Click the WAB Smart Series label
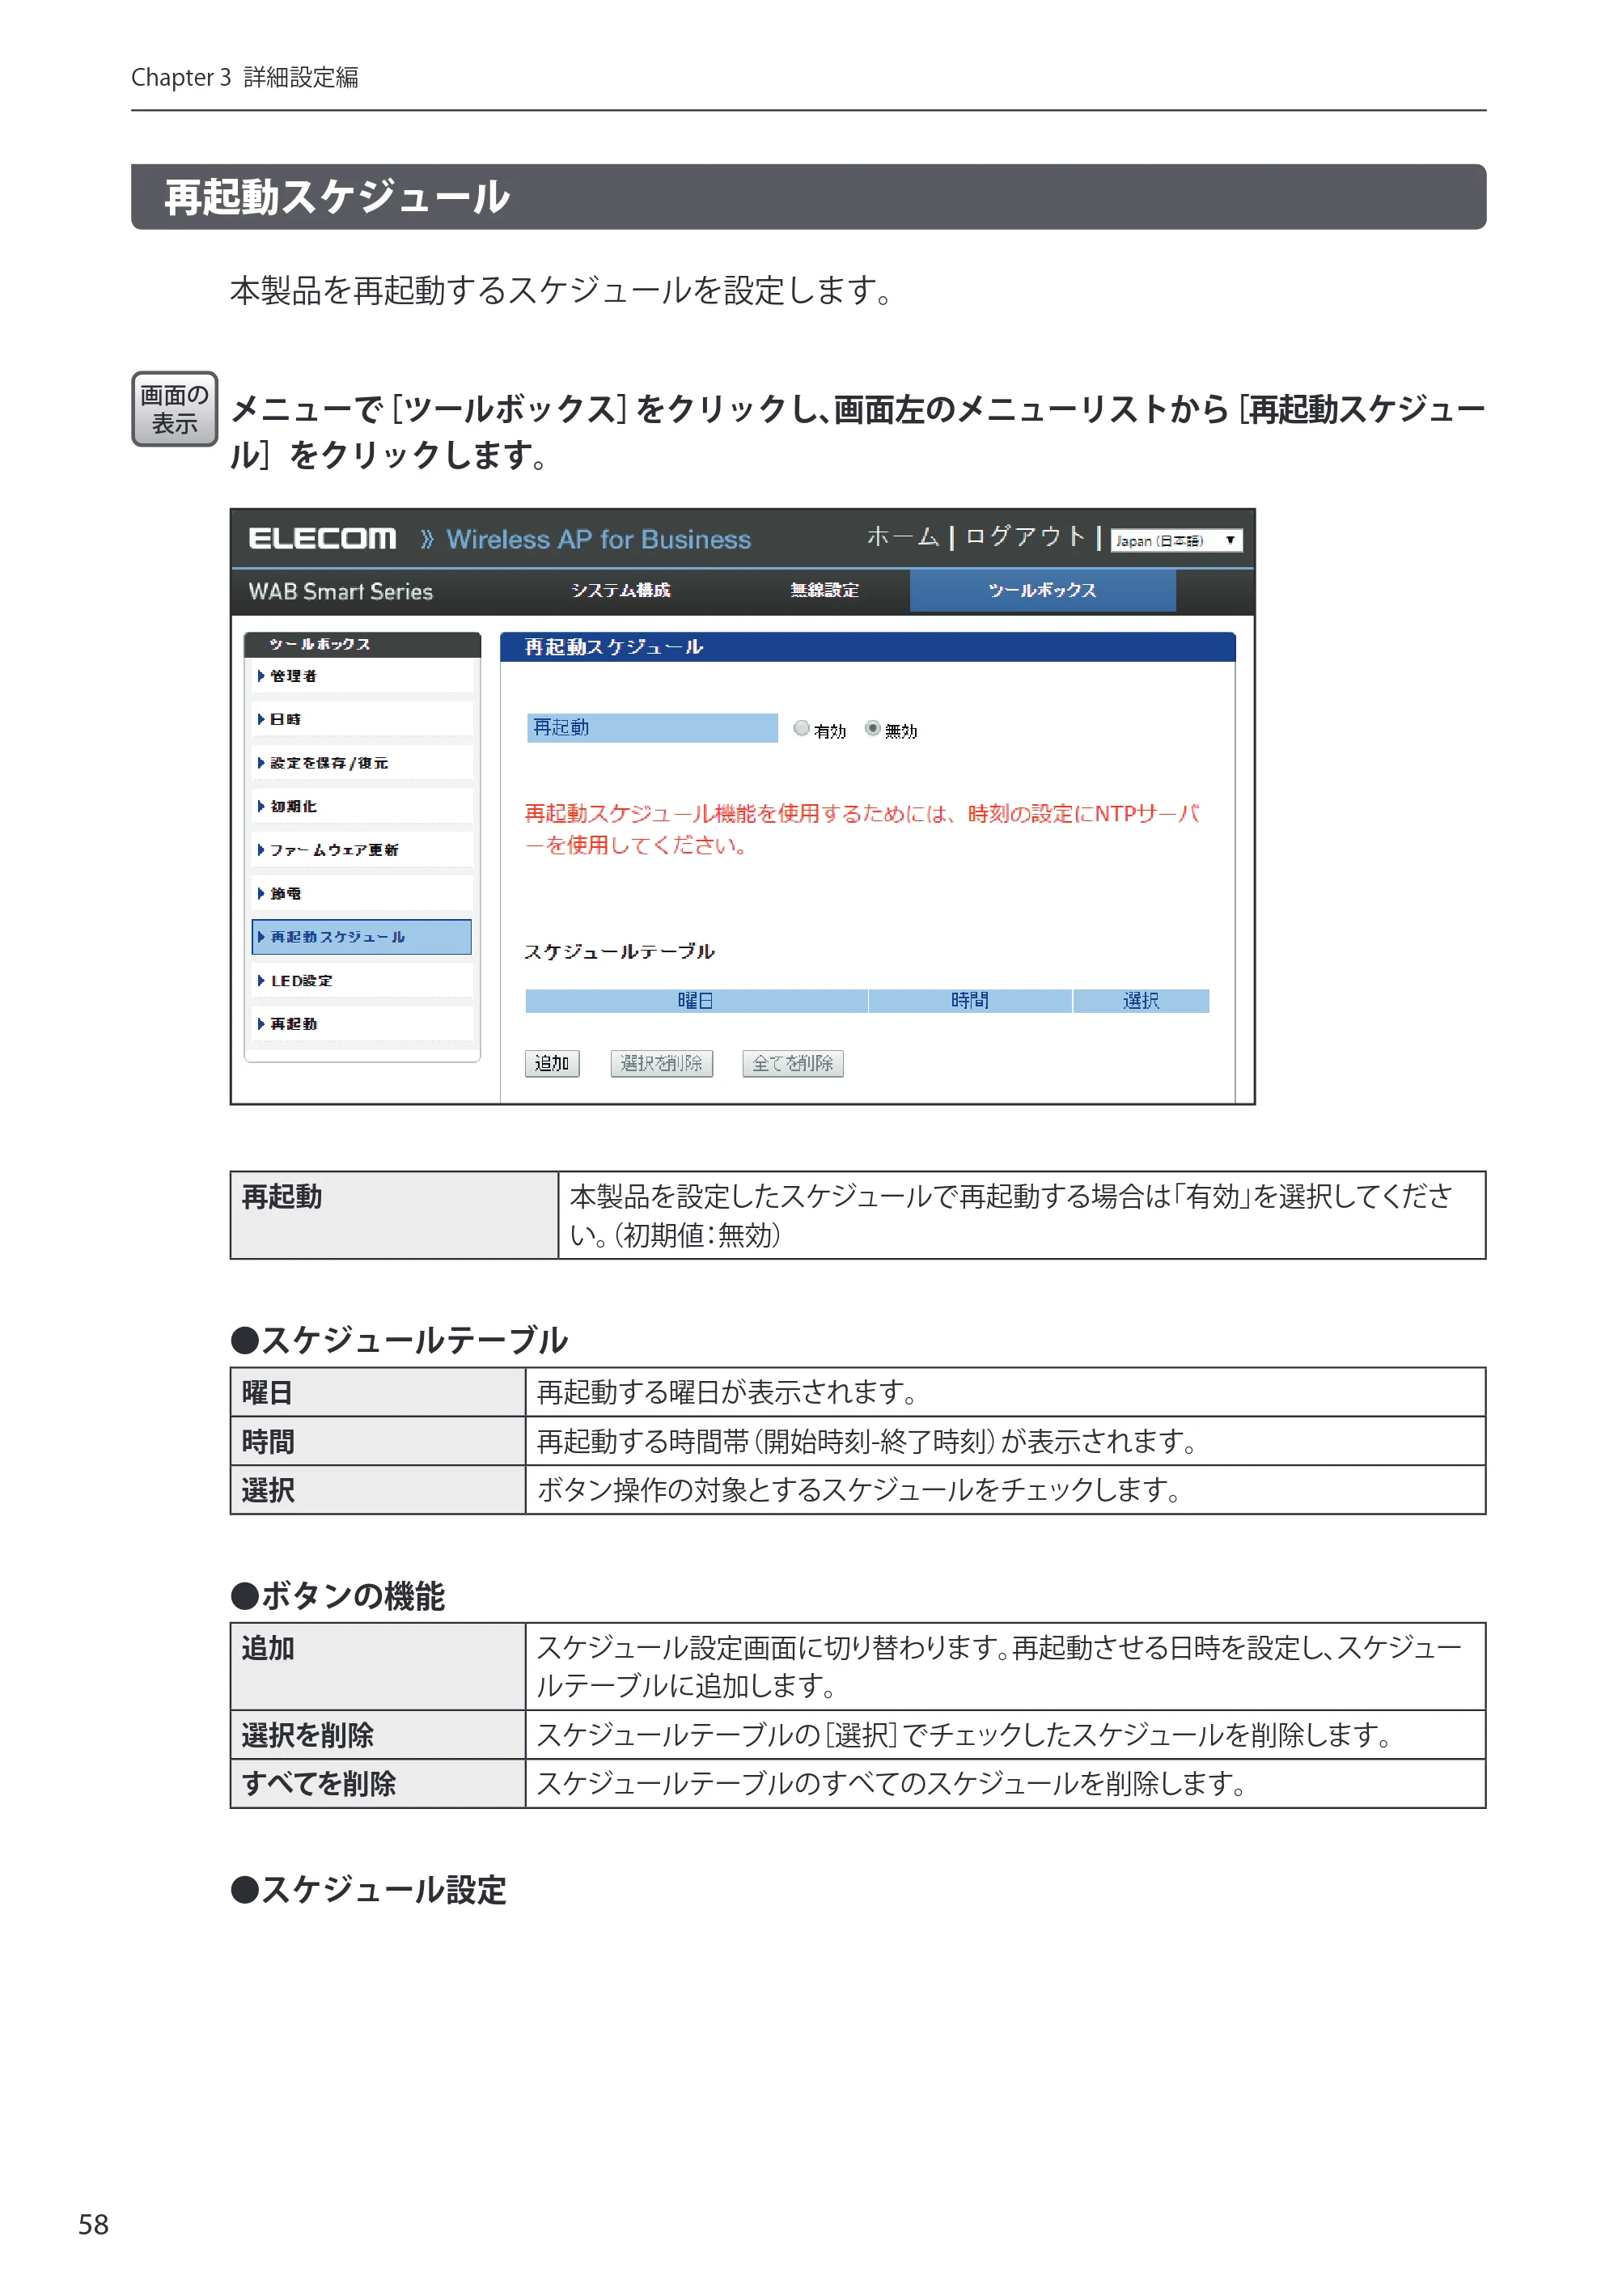The height and width of the screenshot is (2296, 1618). [x=340, y=592]
